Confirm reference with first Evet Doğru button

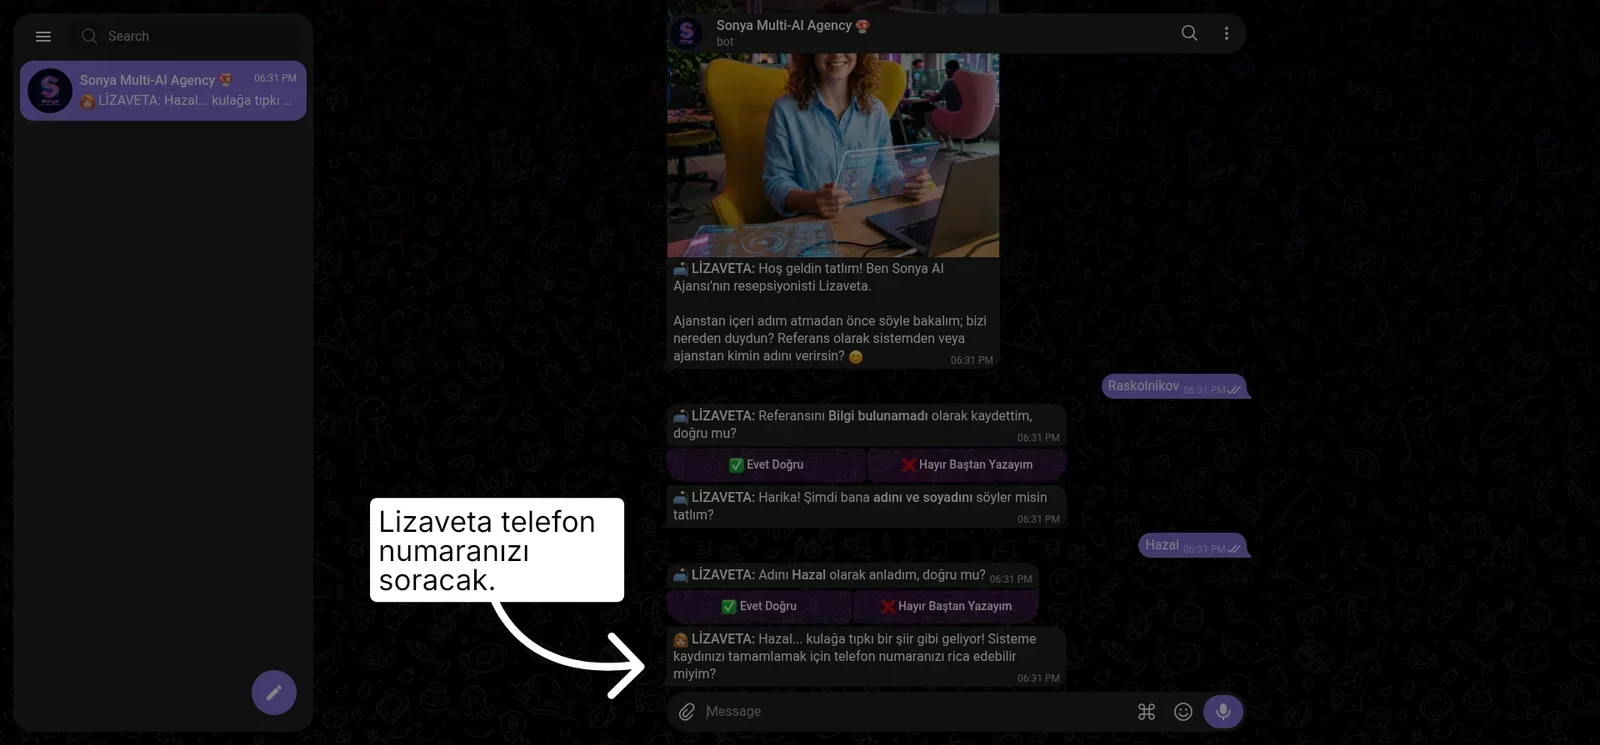pos(766,465)
